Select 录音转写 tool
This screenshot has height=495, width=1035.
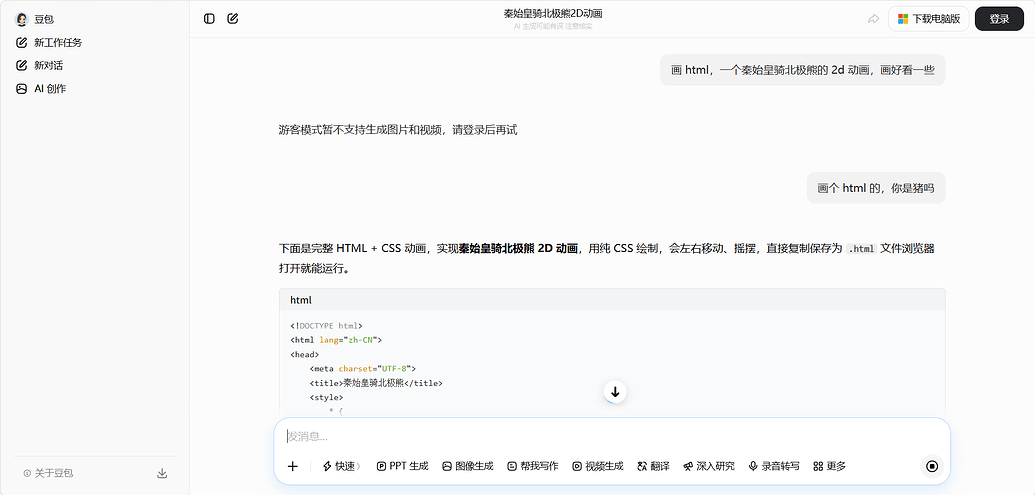click(x=774, y=466)
